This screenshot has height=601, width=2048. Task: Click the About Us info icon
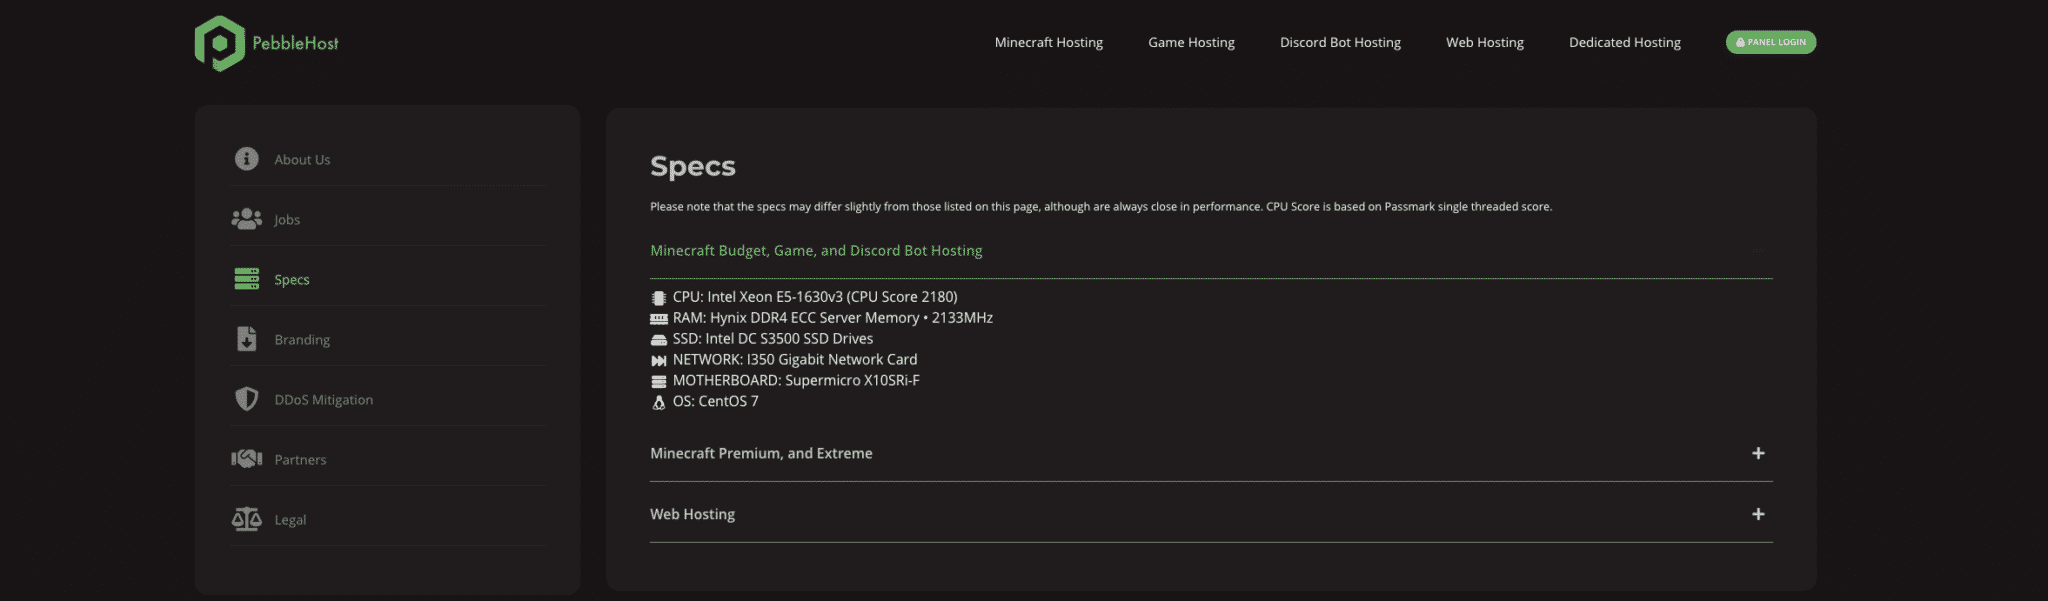(246, 159)
